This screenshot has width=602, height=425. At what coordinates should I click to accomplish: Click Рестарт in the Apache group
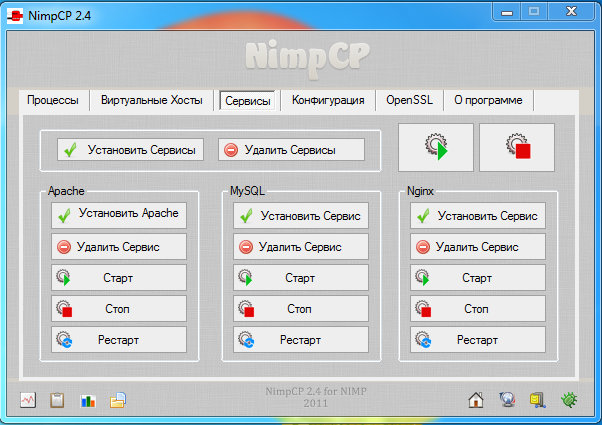point(119,340)
